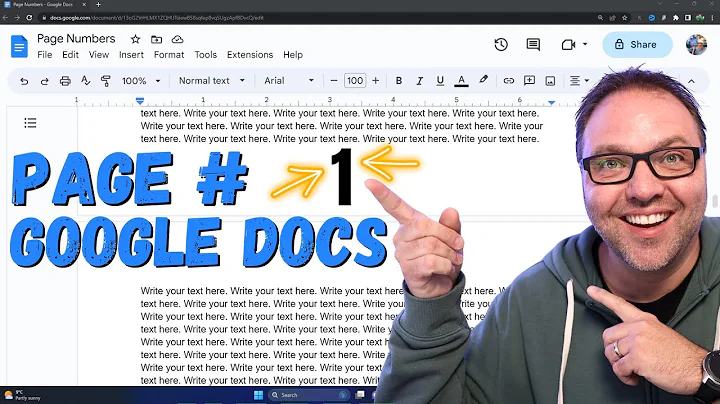Viewport: 720px width, 404px height.
Task: Click the Redo arrow icon
Action: [45, 81]
